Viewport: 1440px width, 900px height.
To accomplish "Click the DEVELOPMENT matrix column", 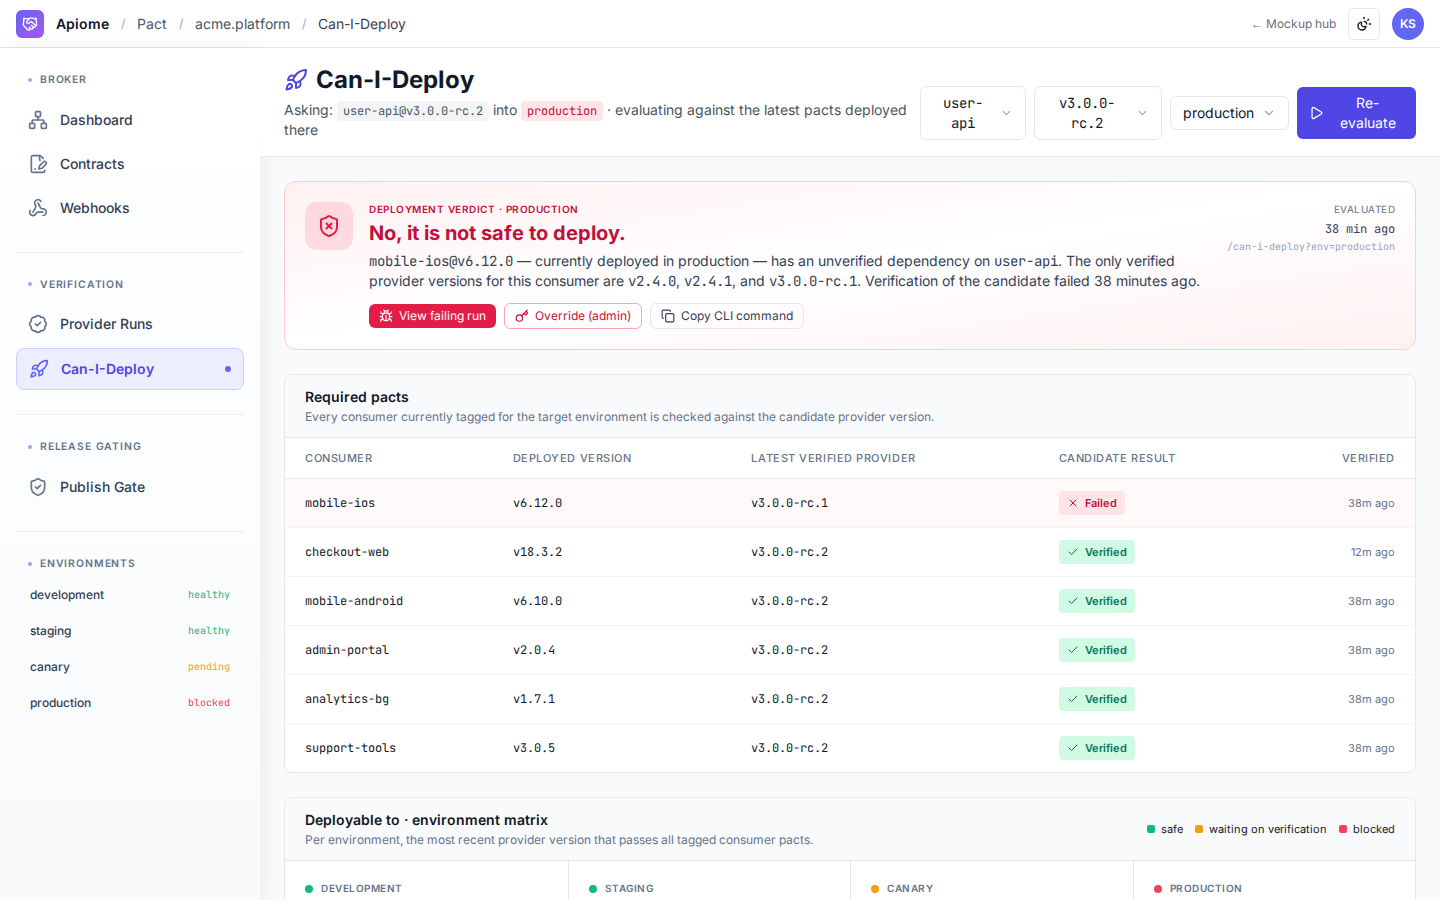I will (426, 881).
